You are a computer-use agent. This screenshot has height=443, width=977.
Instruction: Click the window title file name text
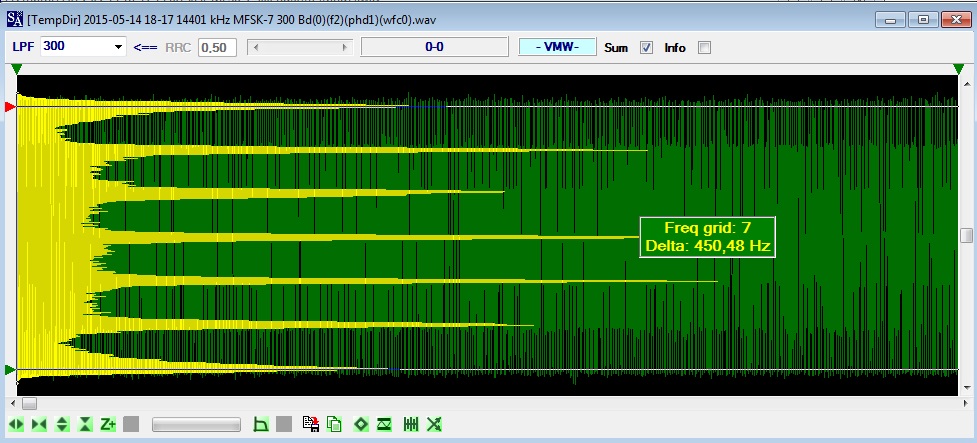(x=231, y=20)
